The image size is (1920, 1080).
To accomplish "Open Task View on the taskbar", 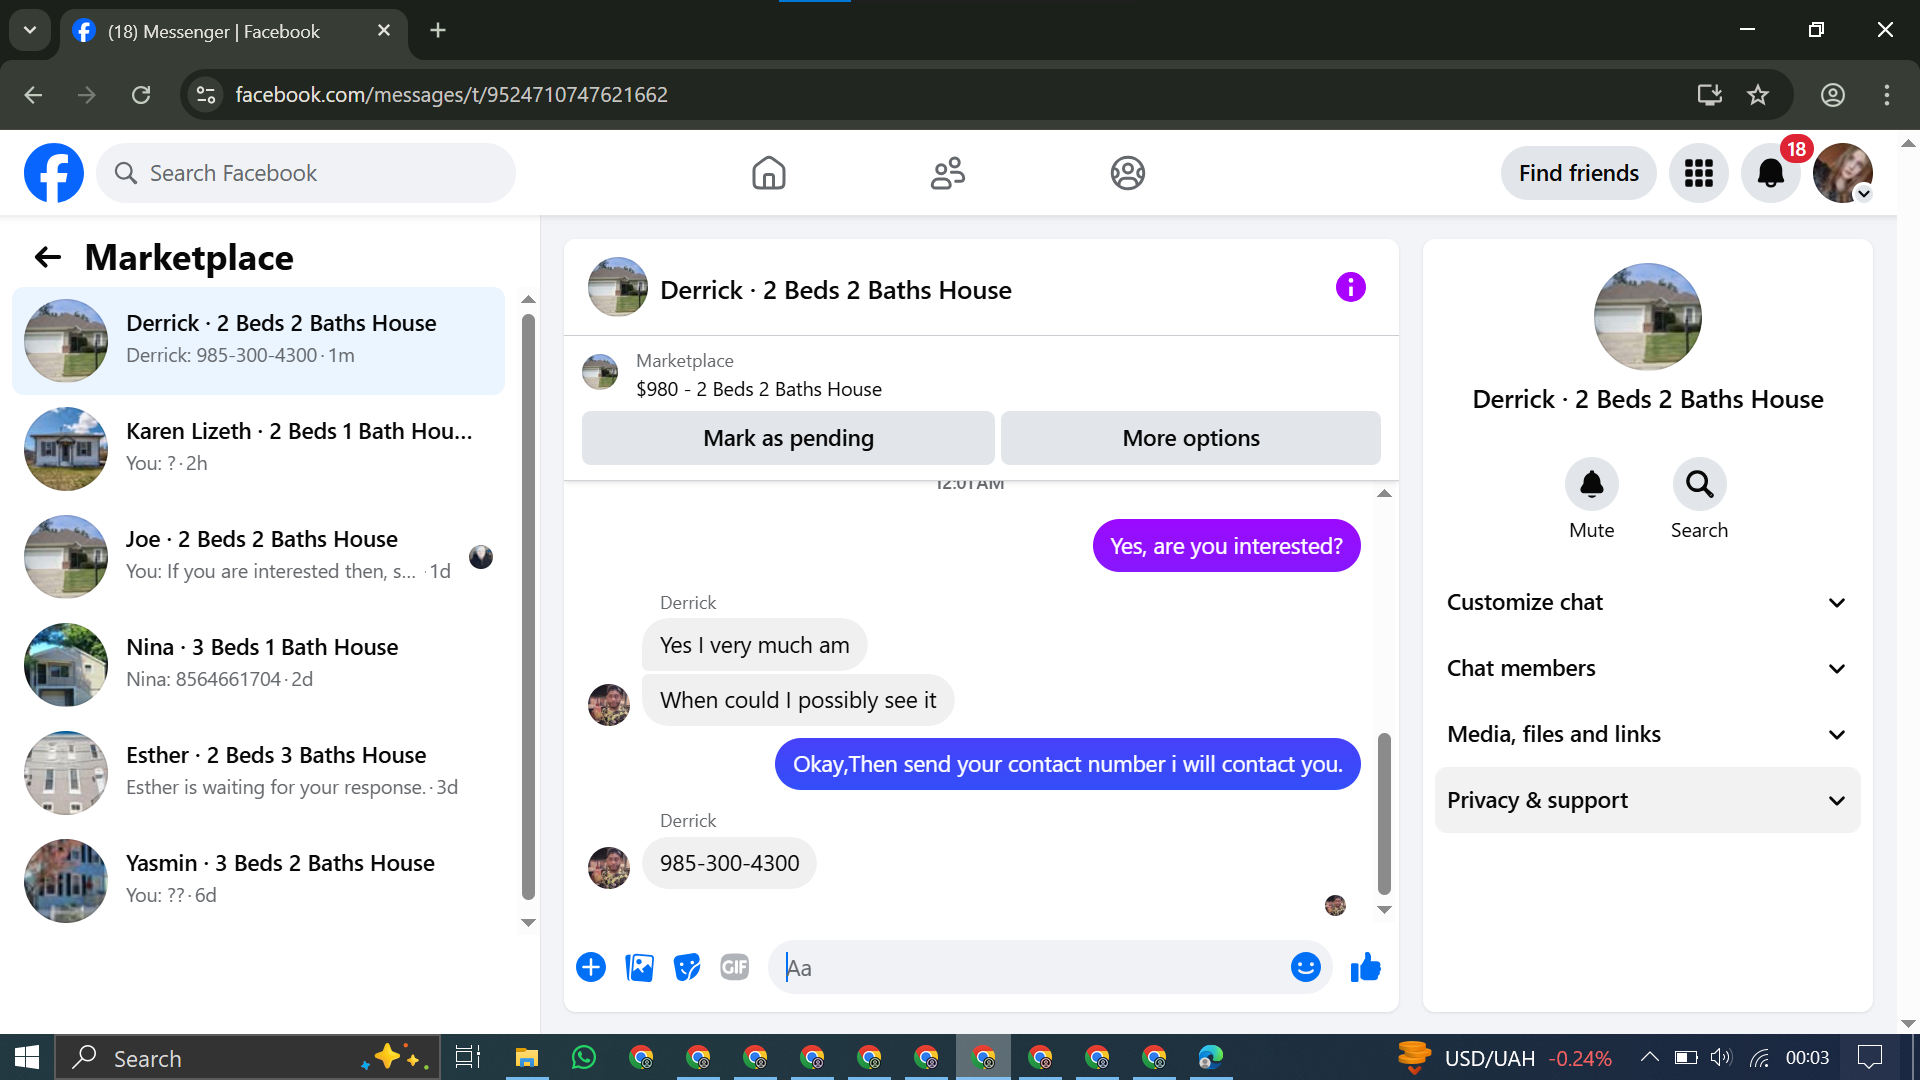I will [468, 1057].
